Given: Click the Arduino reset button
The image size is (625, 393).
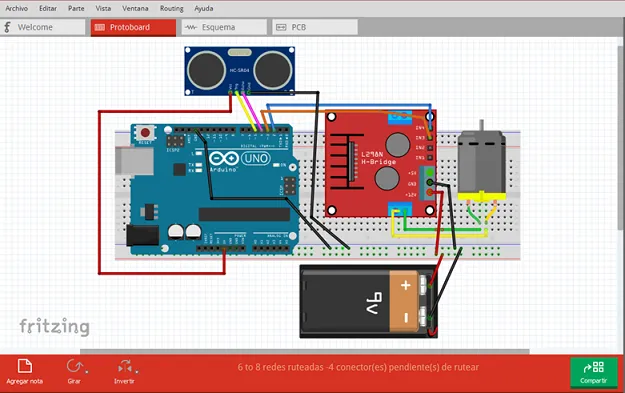Looking at the screenshot, I should (145, 132).
